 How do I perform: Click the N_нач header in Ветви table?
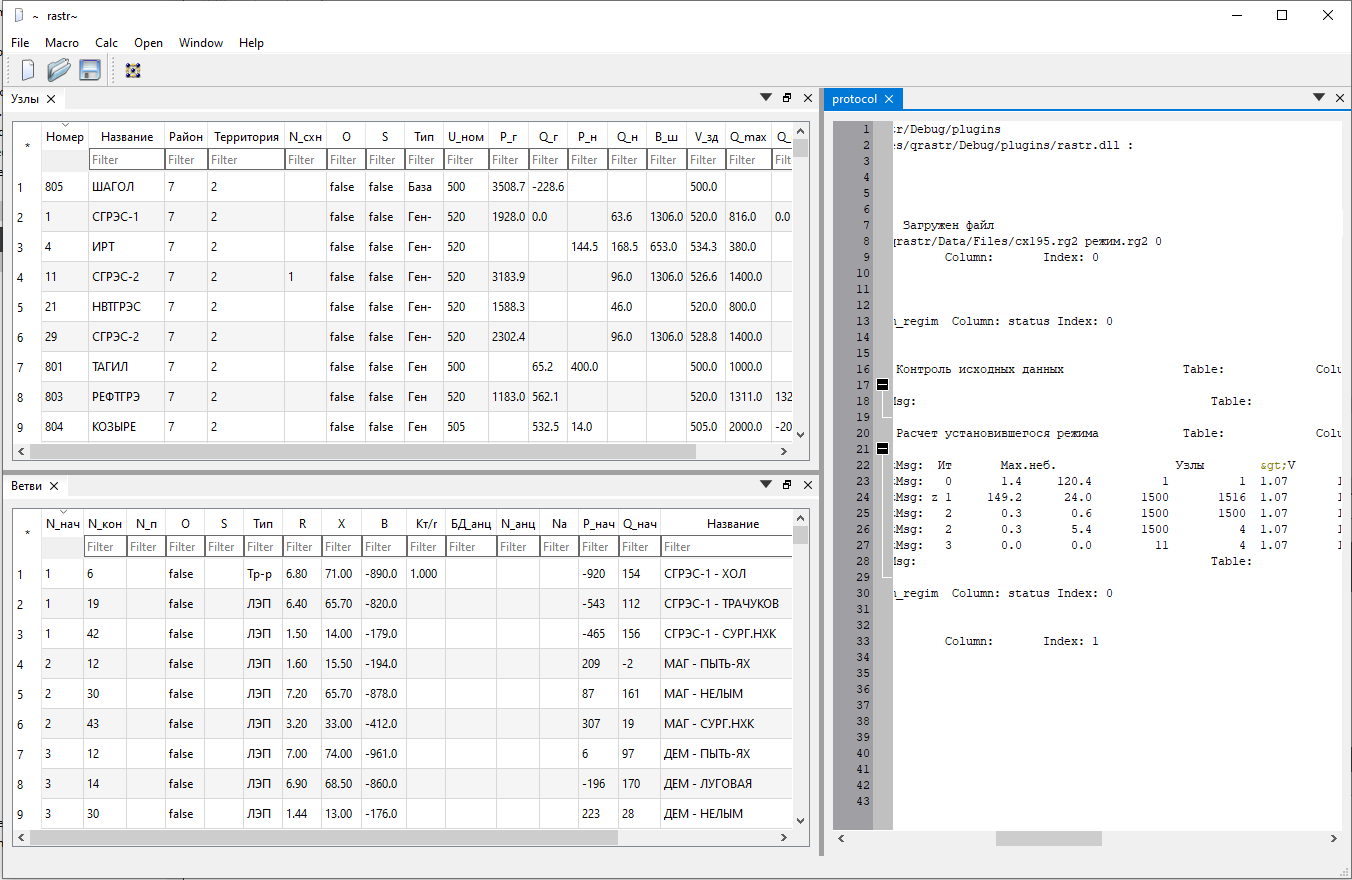coord(63,524)
